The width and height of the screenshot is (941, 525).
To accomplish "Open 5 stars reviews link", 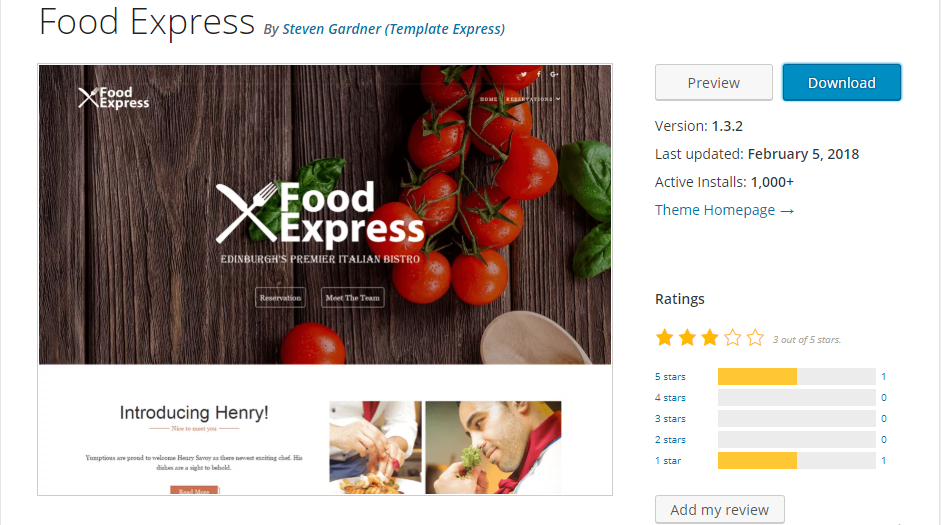I will click(x=670, y=377).
